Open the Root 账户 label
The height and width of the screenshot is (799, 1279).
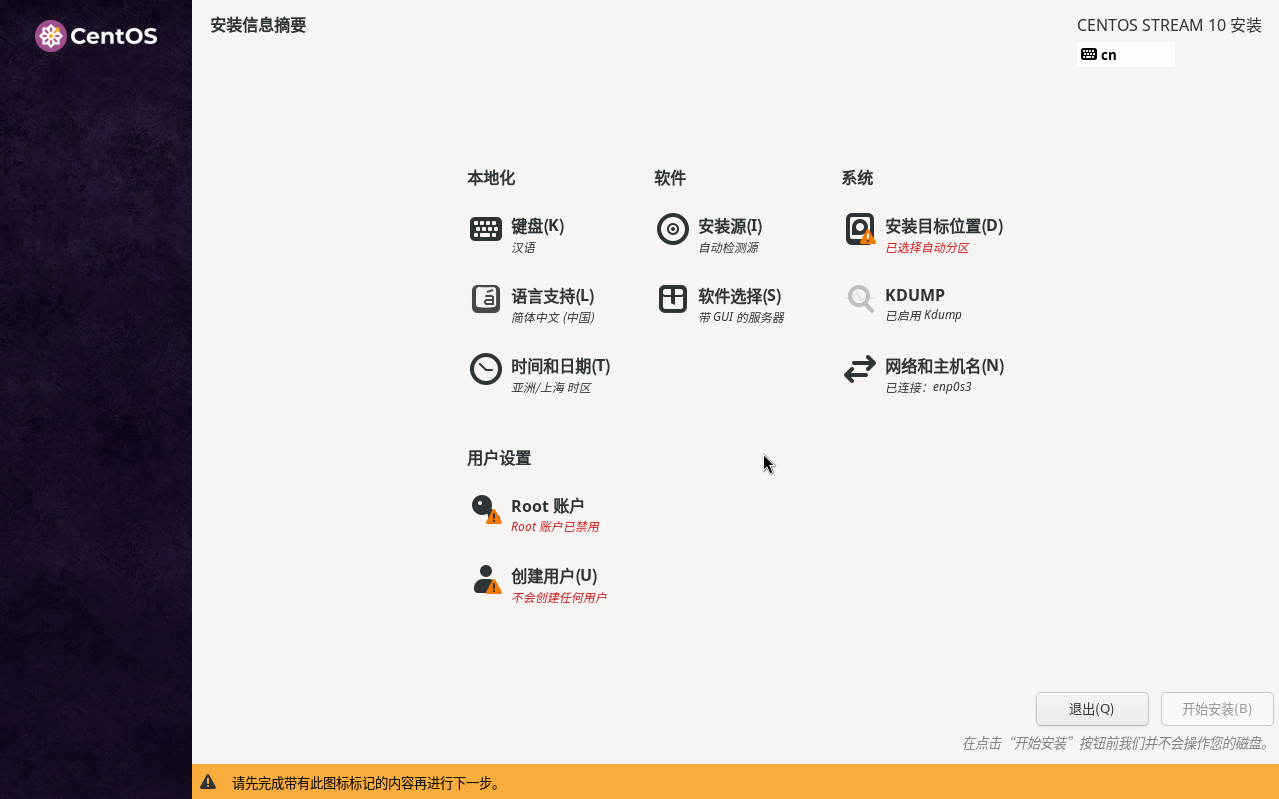(548, 506)
